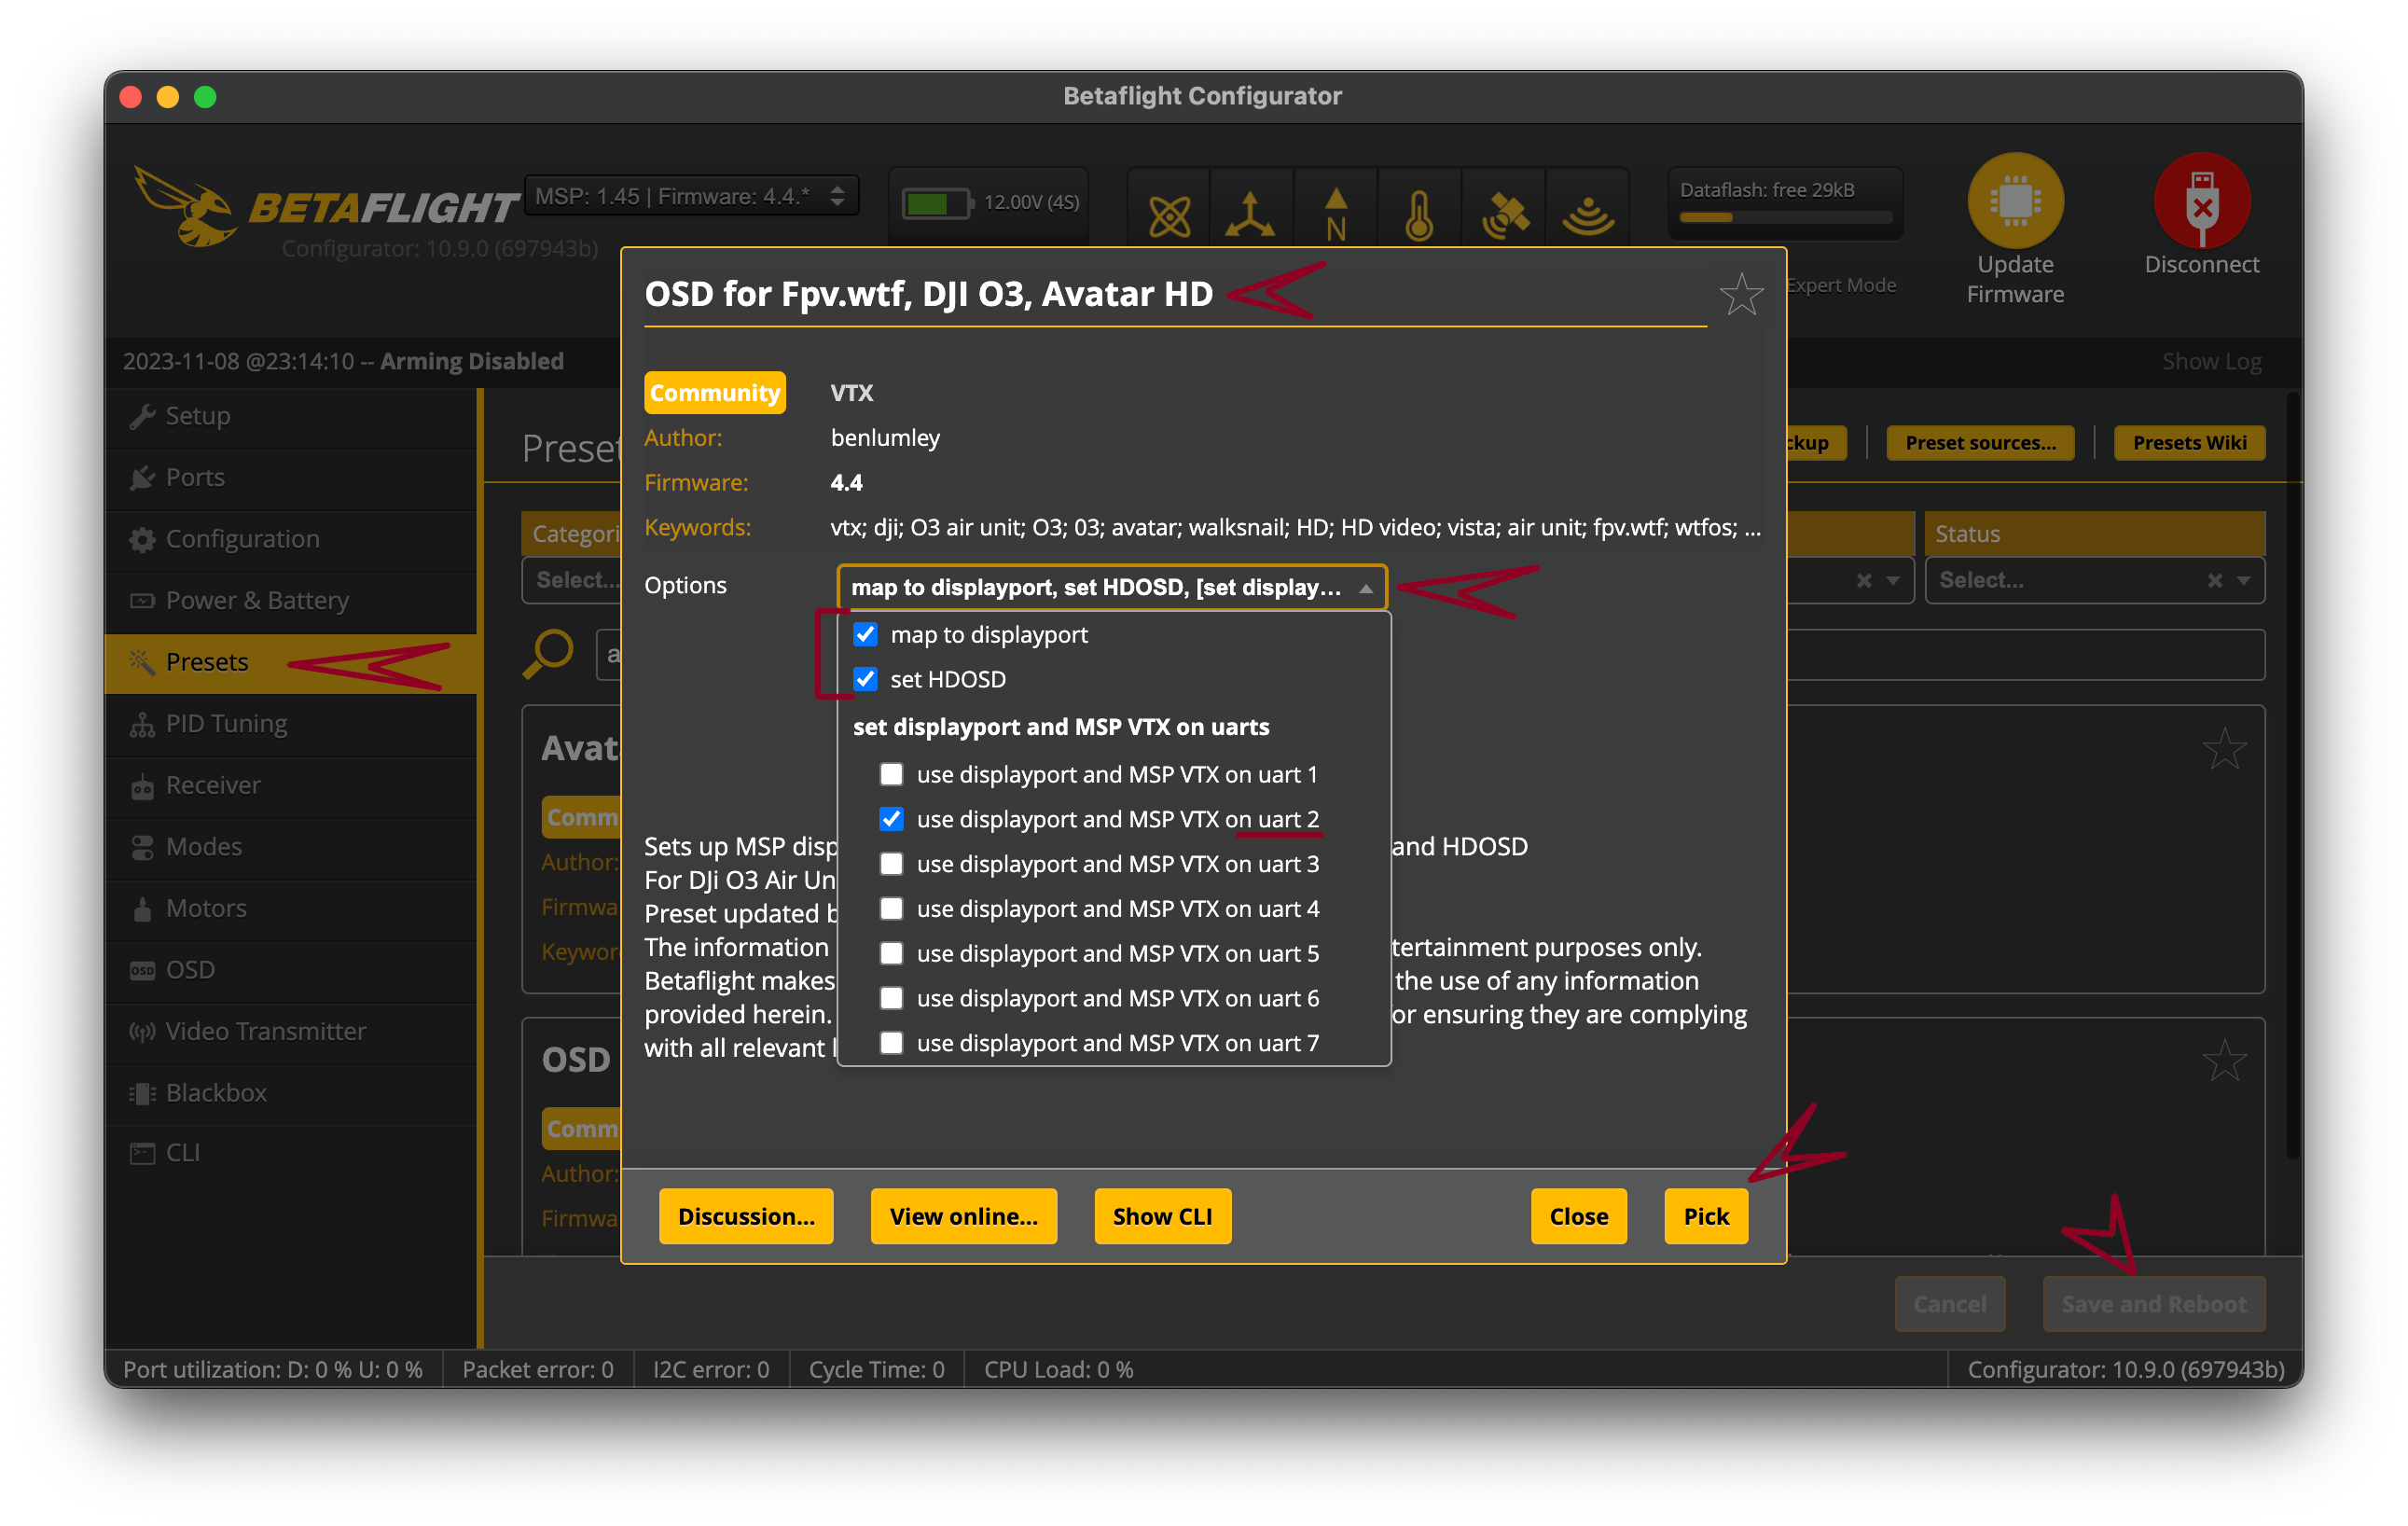2408x1526 pixels.
Task: Click the Receiver sidebar icon
Action: 142,786
